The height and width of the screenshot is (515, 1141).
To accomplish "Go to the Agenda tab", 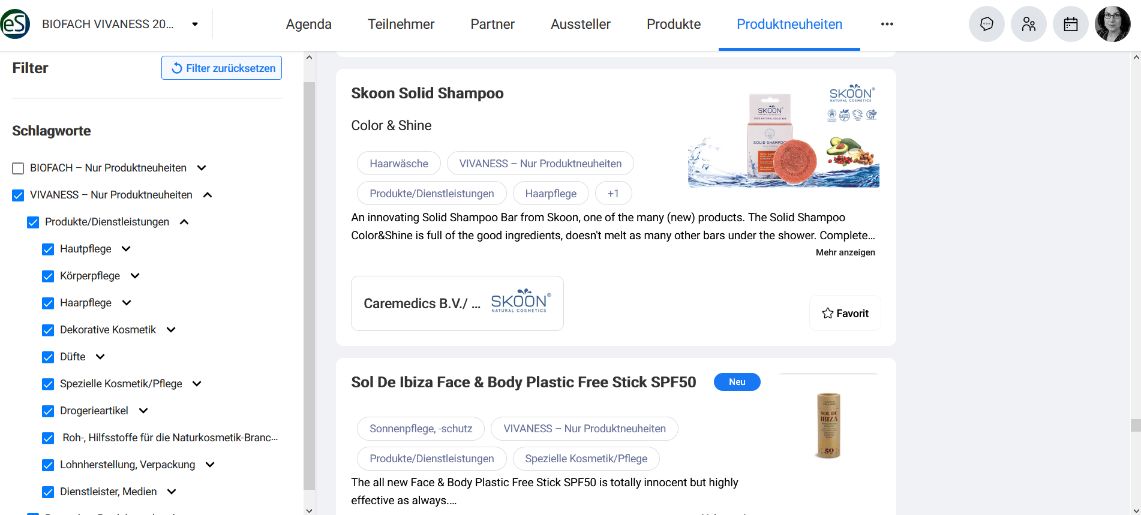I will point(308,24).
